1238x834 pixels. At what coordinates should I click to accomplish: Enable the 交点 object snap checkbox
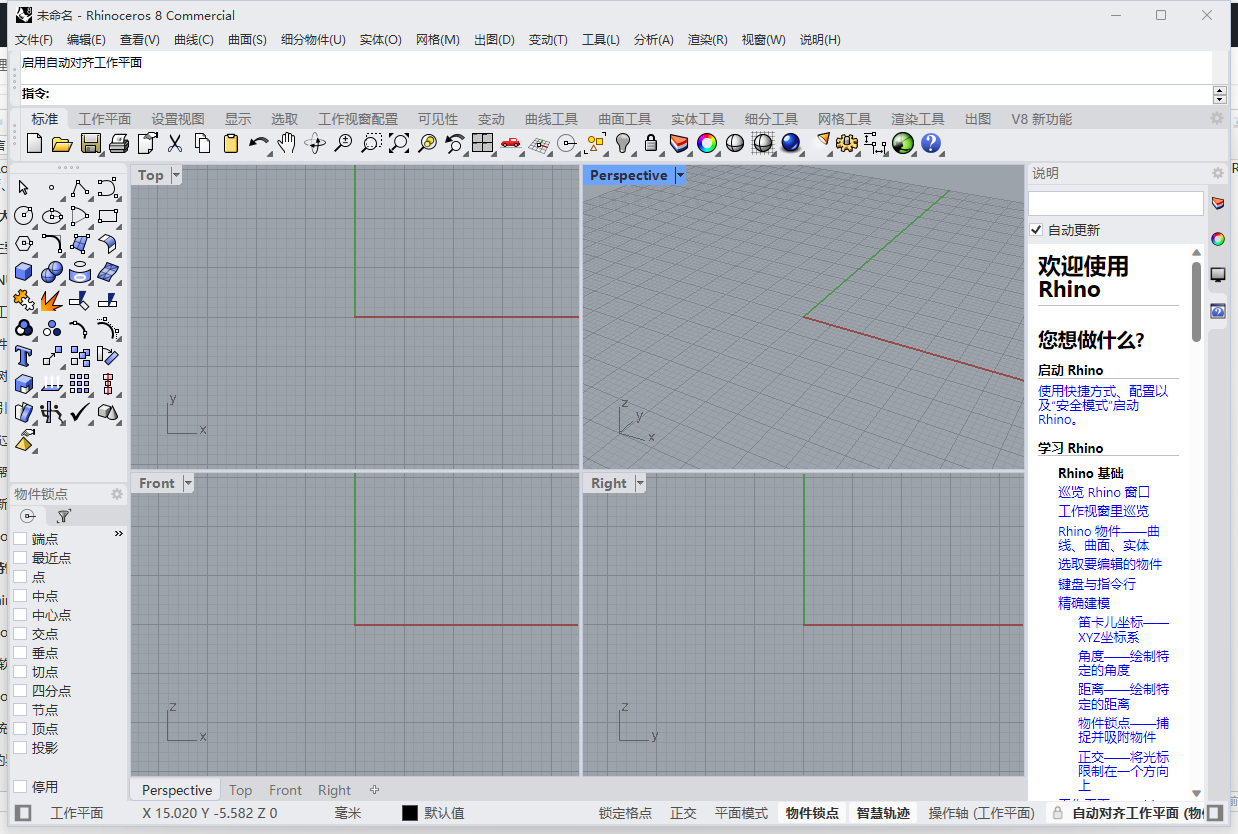tap(20, 634)
